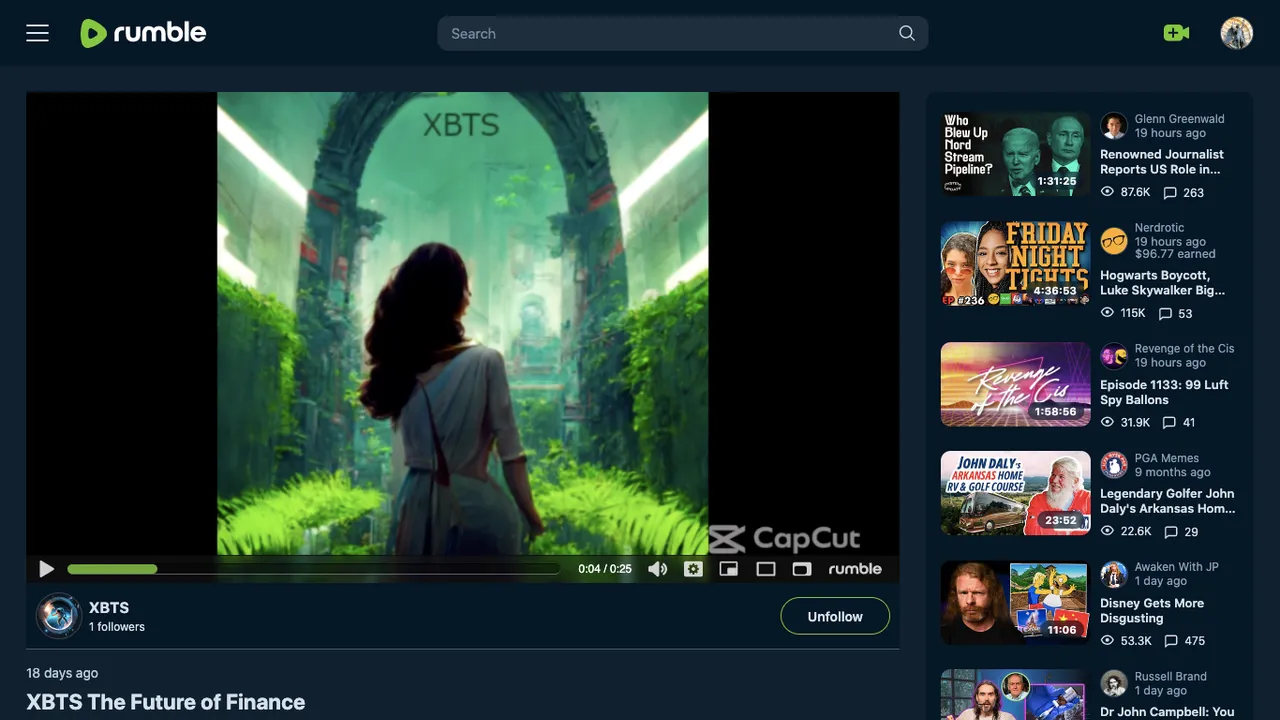Image resolution: width=1280 pixels, height=720 pixels.
Task: Focus the Search input field
Action: tap(682, 33)
